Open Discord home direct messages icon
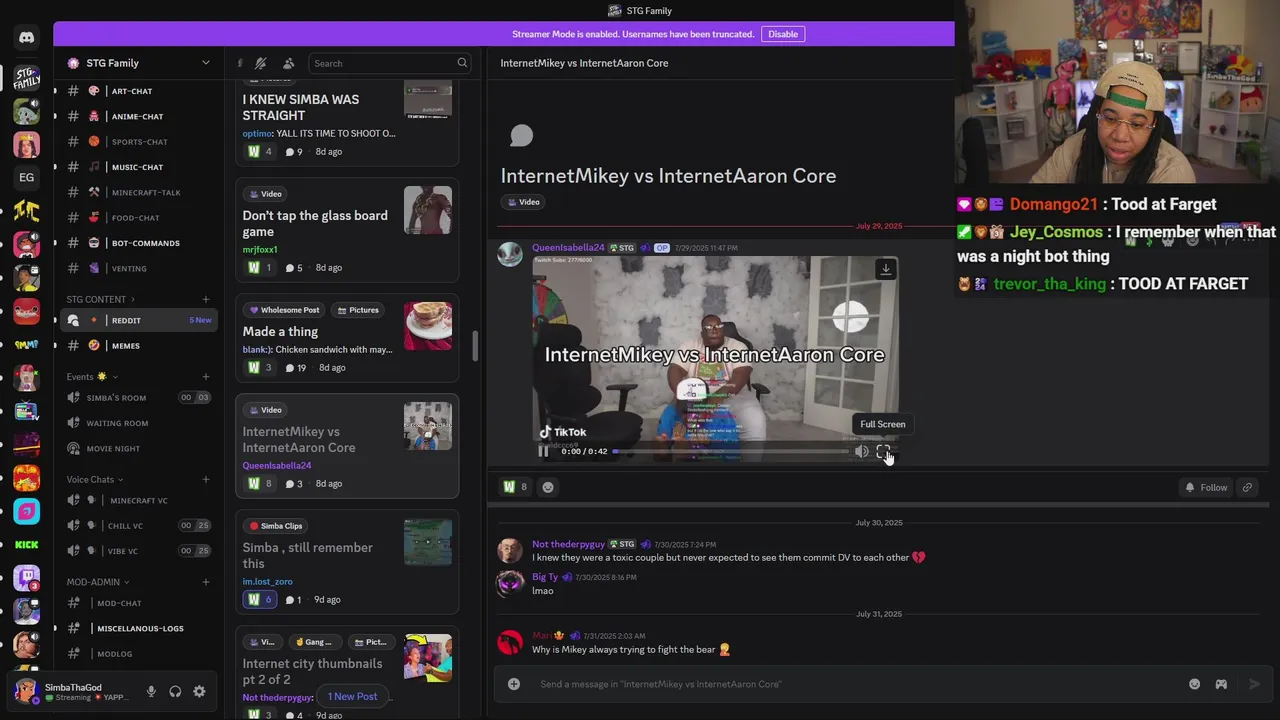The image size is (1280, 720). [x=27, y=37]
